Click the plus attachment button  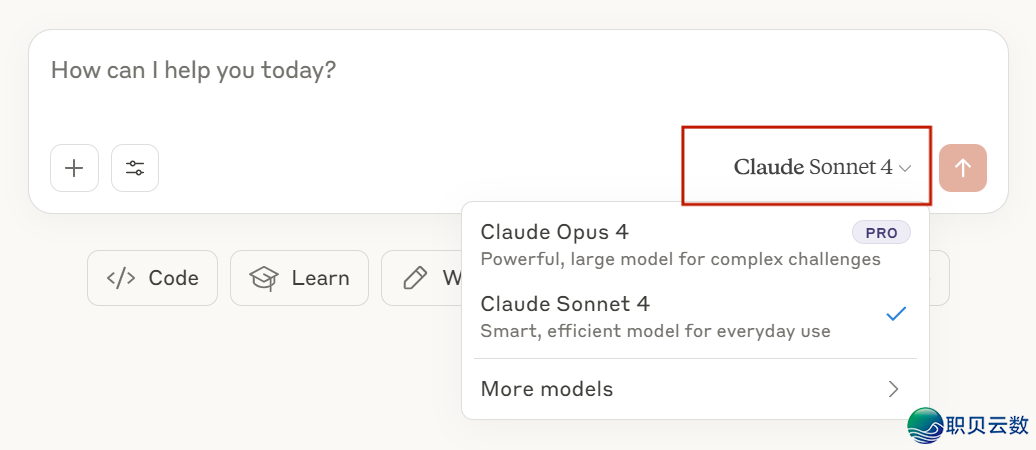(x=74, y=168)
